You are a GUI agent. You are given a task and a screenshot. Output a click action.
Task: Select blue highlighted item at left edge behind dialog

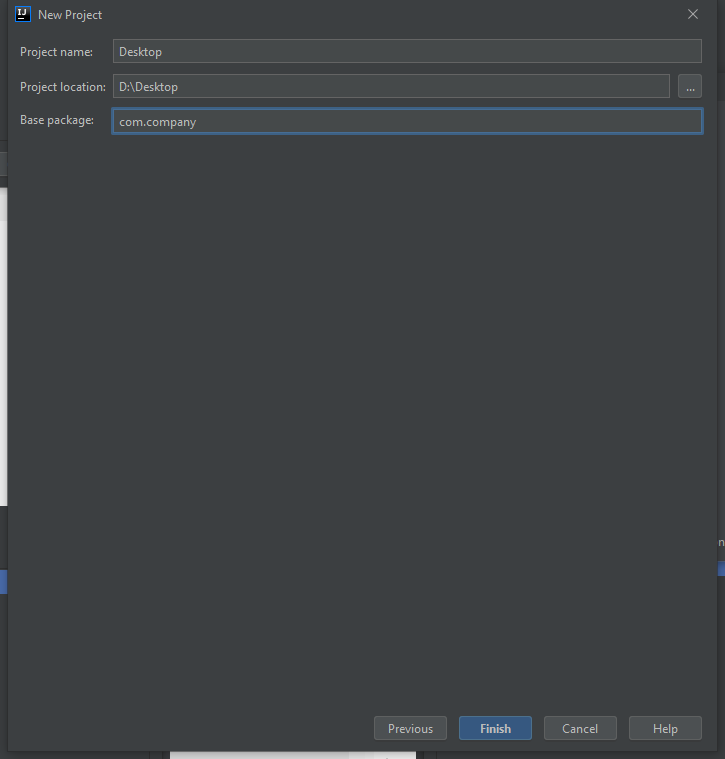pyautogui.click(x=3, y=582)
